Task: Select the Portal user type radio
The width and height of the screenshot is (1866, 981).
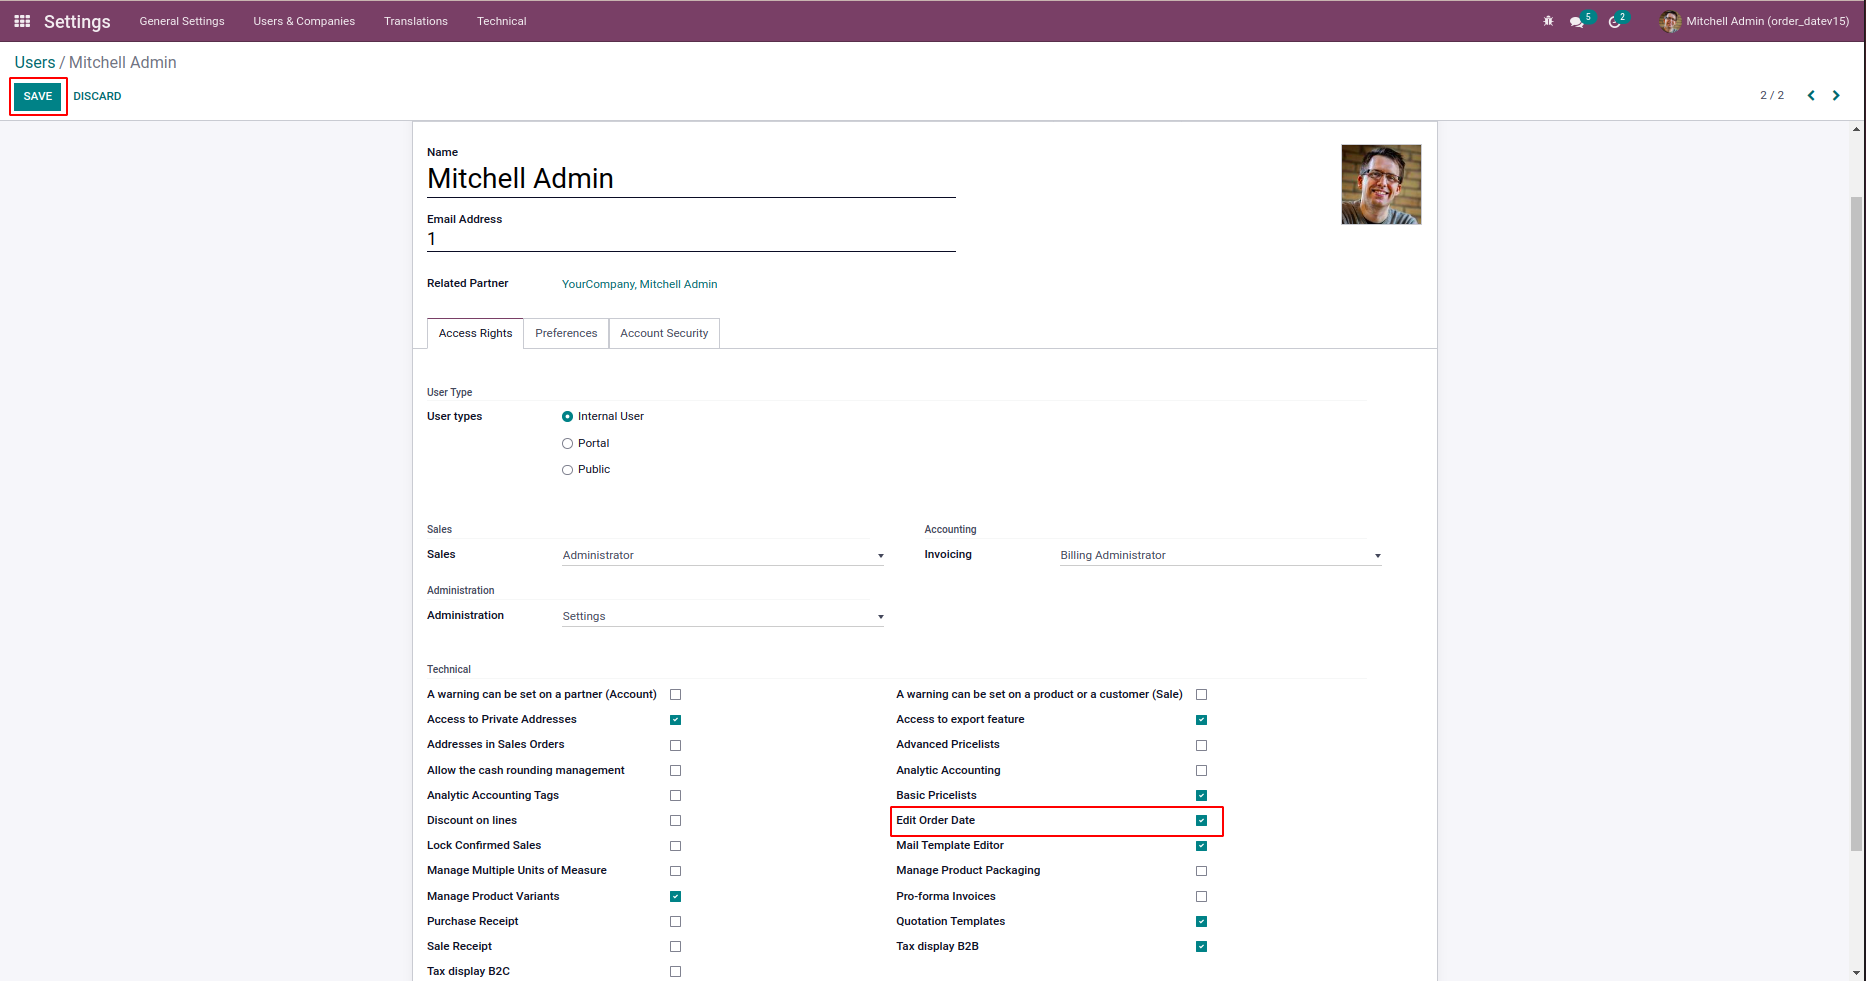Action: click(x=568, y=444)
